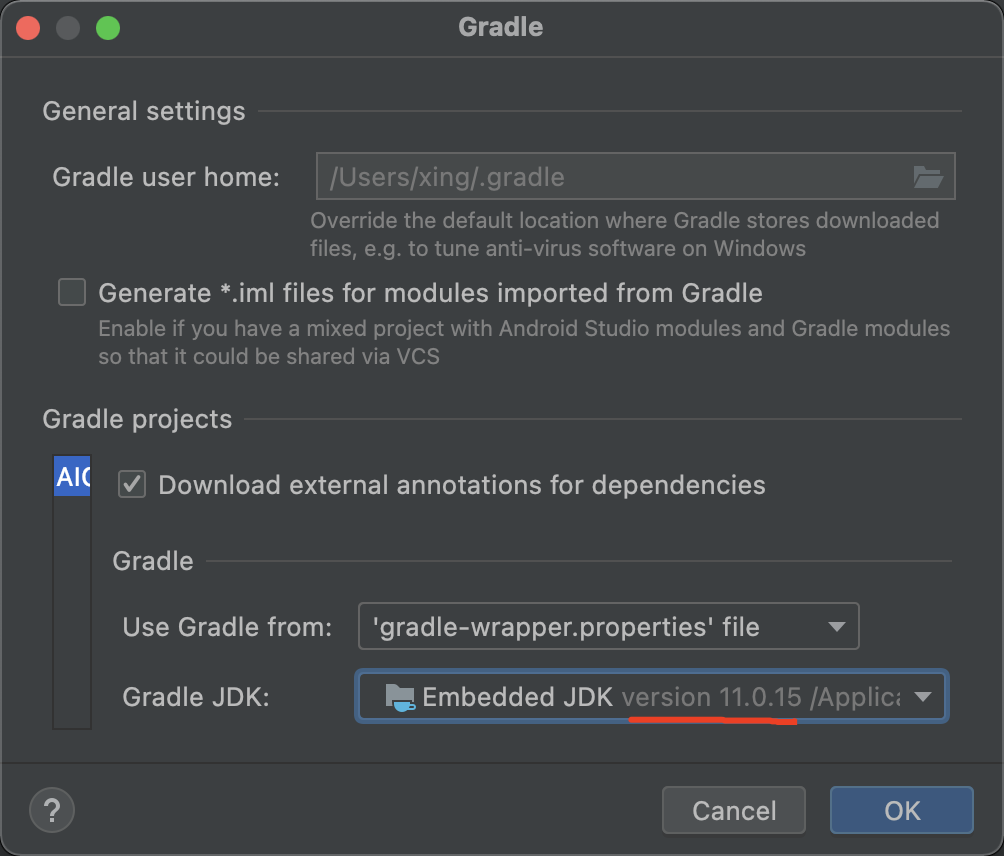Click the folder browse icon for Gradle user home
1004x856 pixels.
(928, 178)
